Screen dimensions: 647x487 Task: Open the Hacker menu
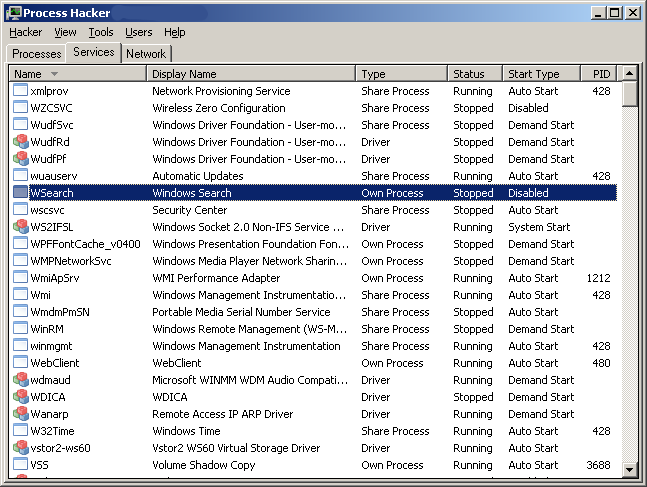tap(26, 32)
